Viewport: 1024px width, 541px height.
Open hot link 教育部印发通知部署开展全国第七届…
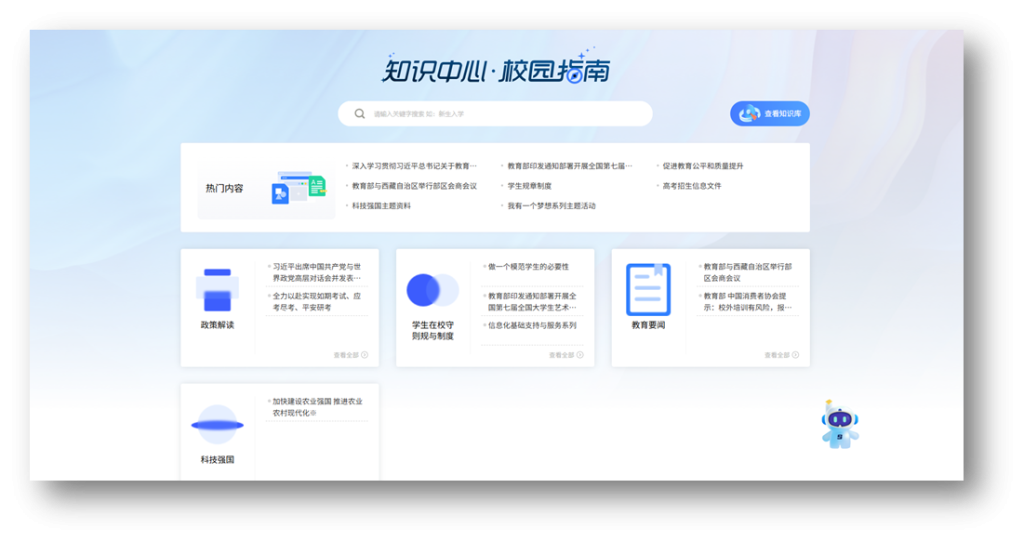point(569,166)
